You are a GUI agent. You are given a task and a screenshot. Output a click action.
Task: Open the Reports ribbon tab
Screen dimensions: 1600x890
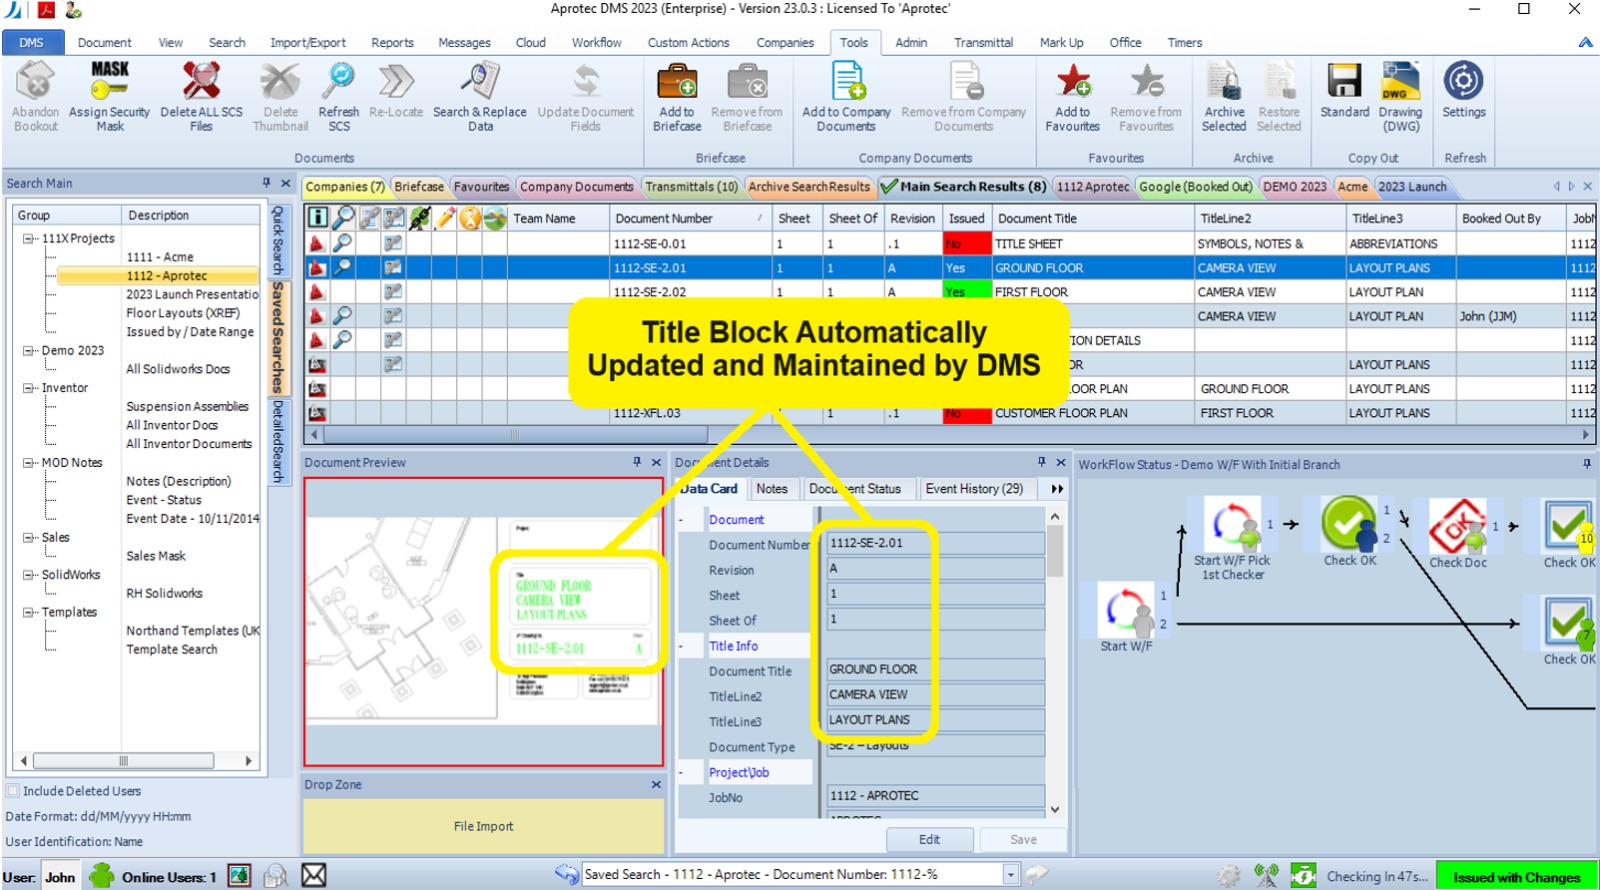(392, 42)
